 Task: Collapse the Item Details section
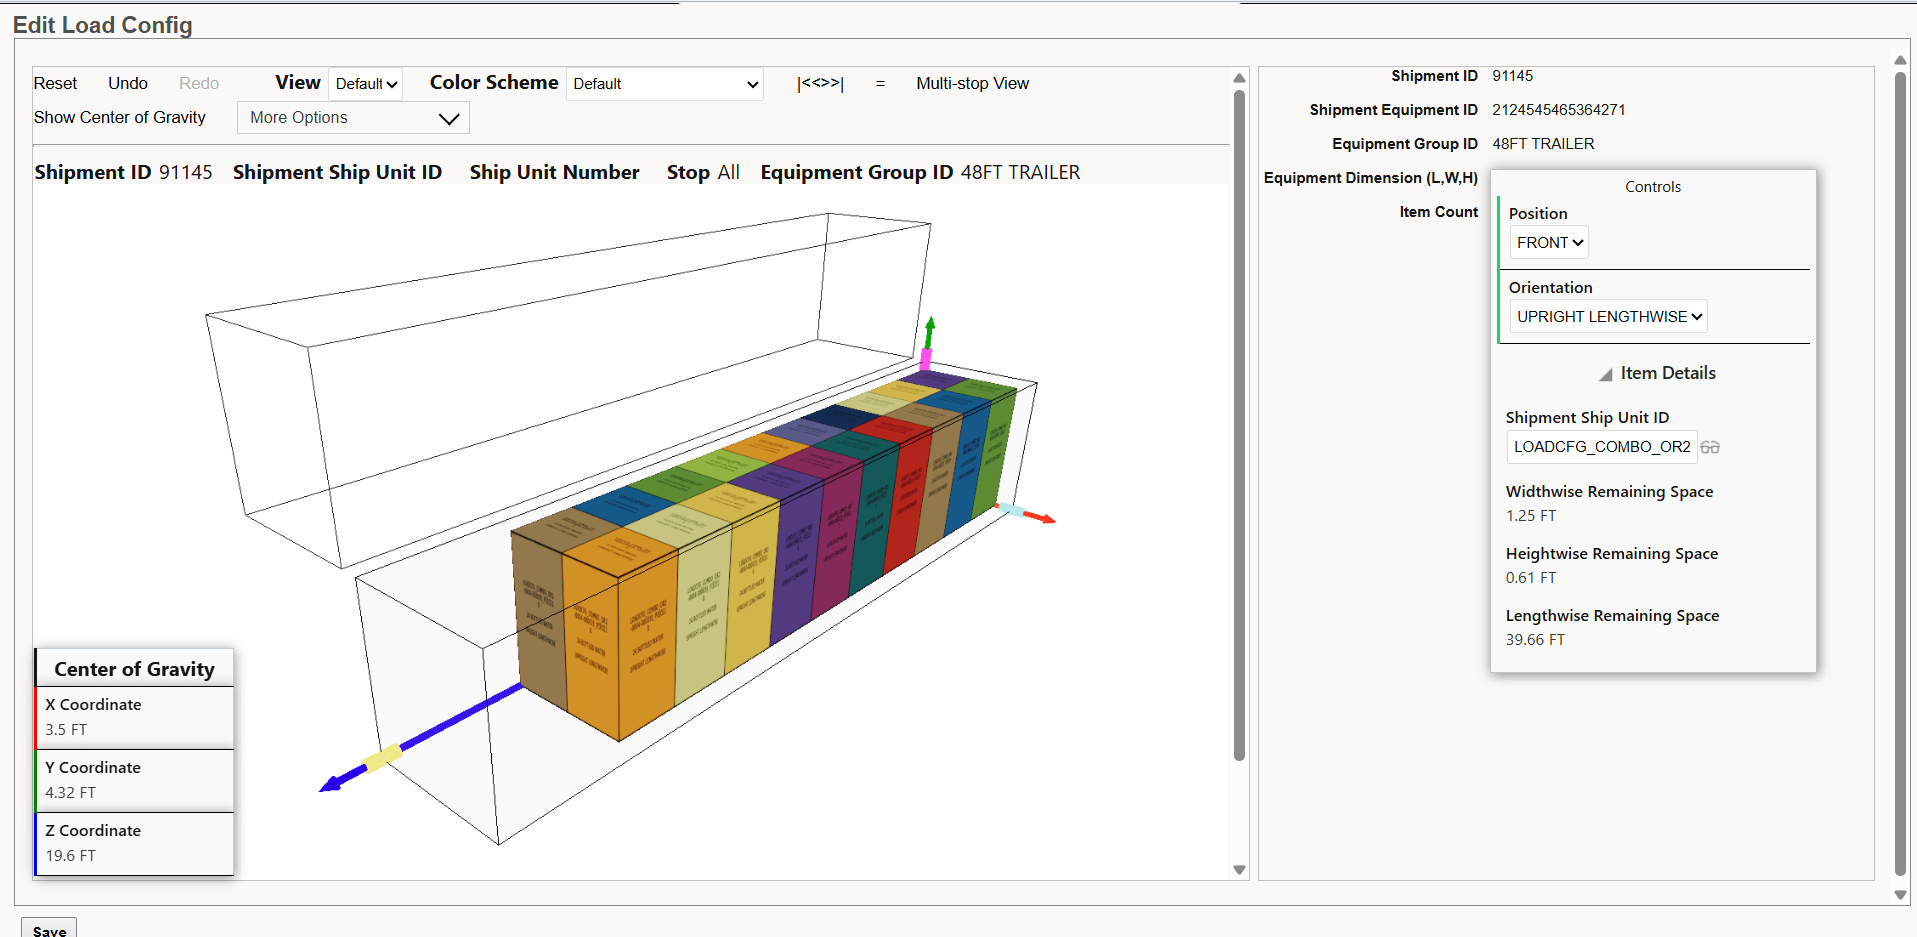(x=1606, y=374)
